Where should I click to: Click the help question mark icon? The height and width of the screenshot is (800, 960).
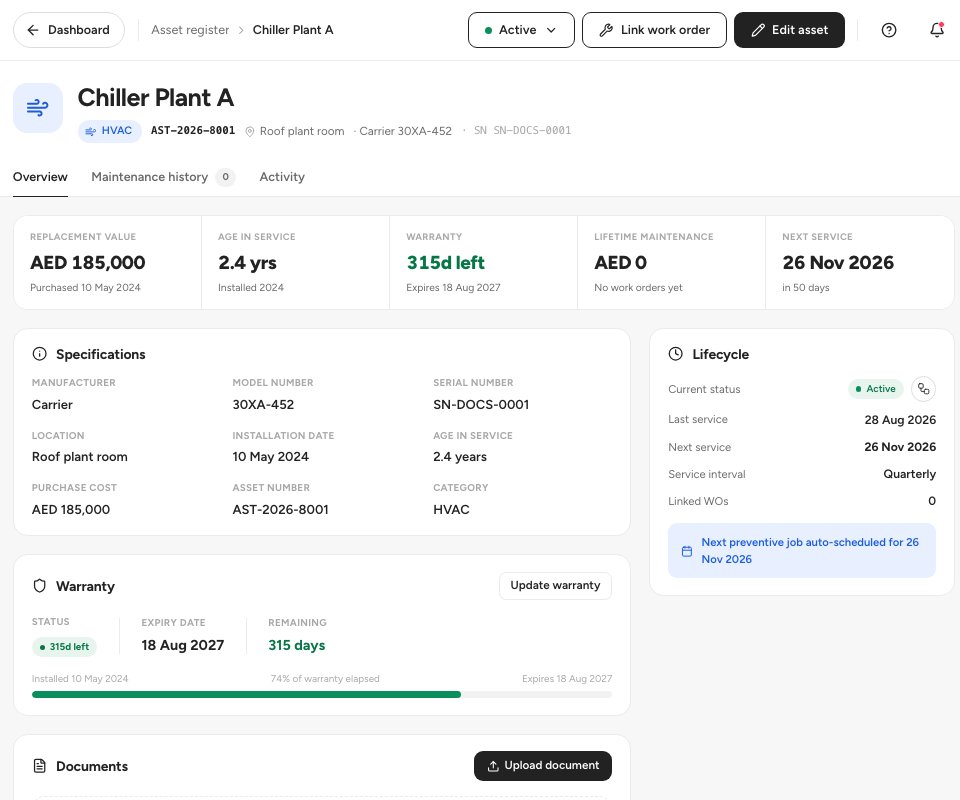888,30
